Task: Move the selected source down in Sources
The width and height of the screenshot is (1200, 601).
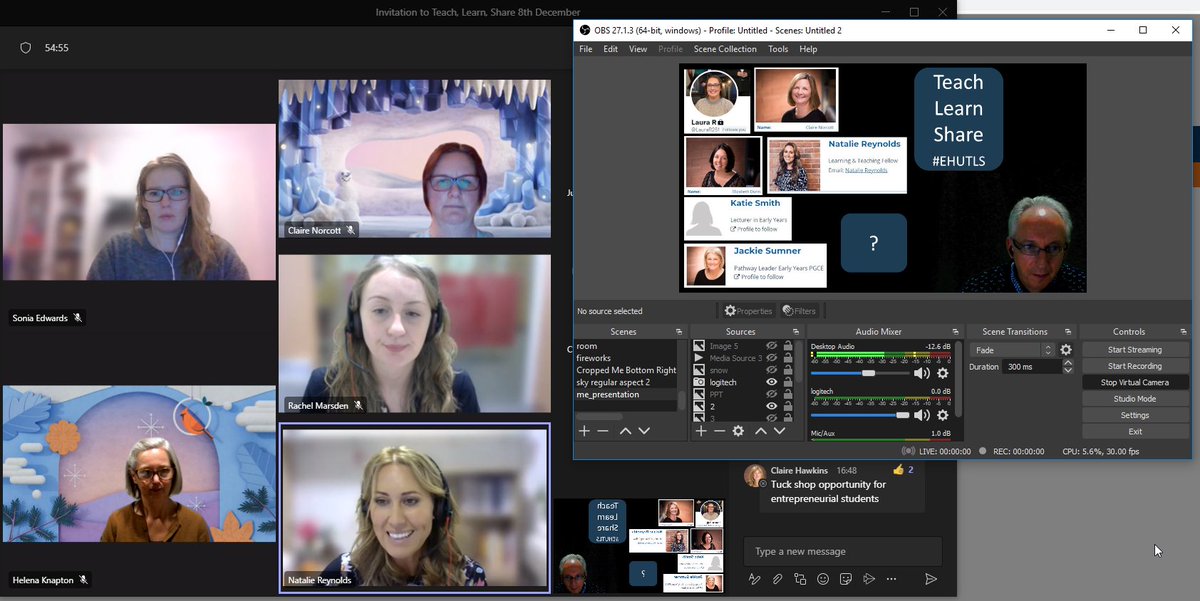Action: pos(780,431)
